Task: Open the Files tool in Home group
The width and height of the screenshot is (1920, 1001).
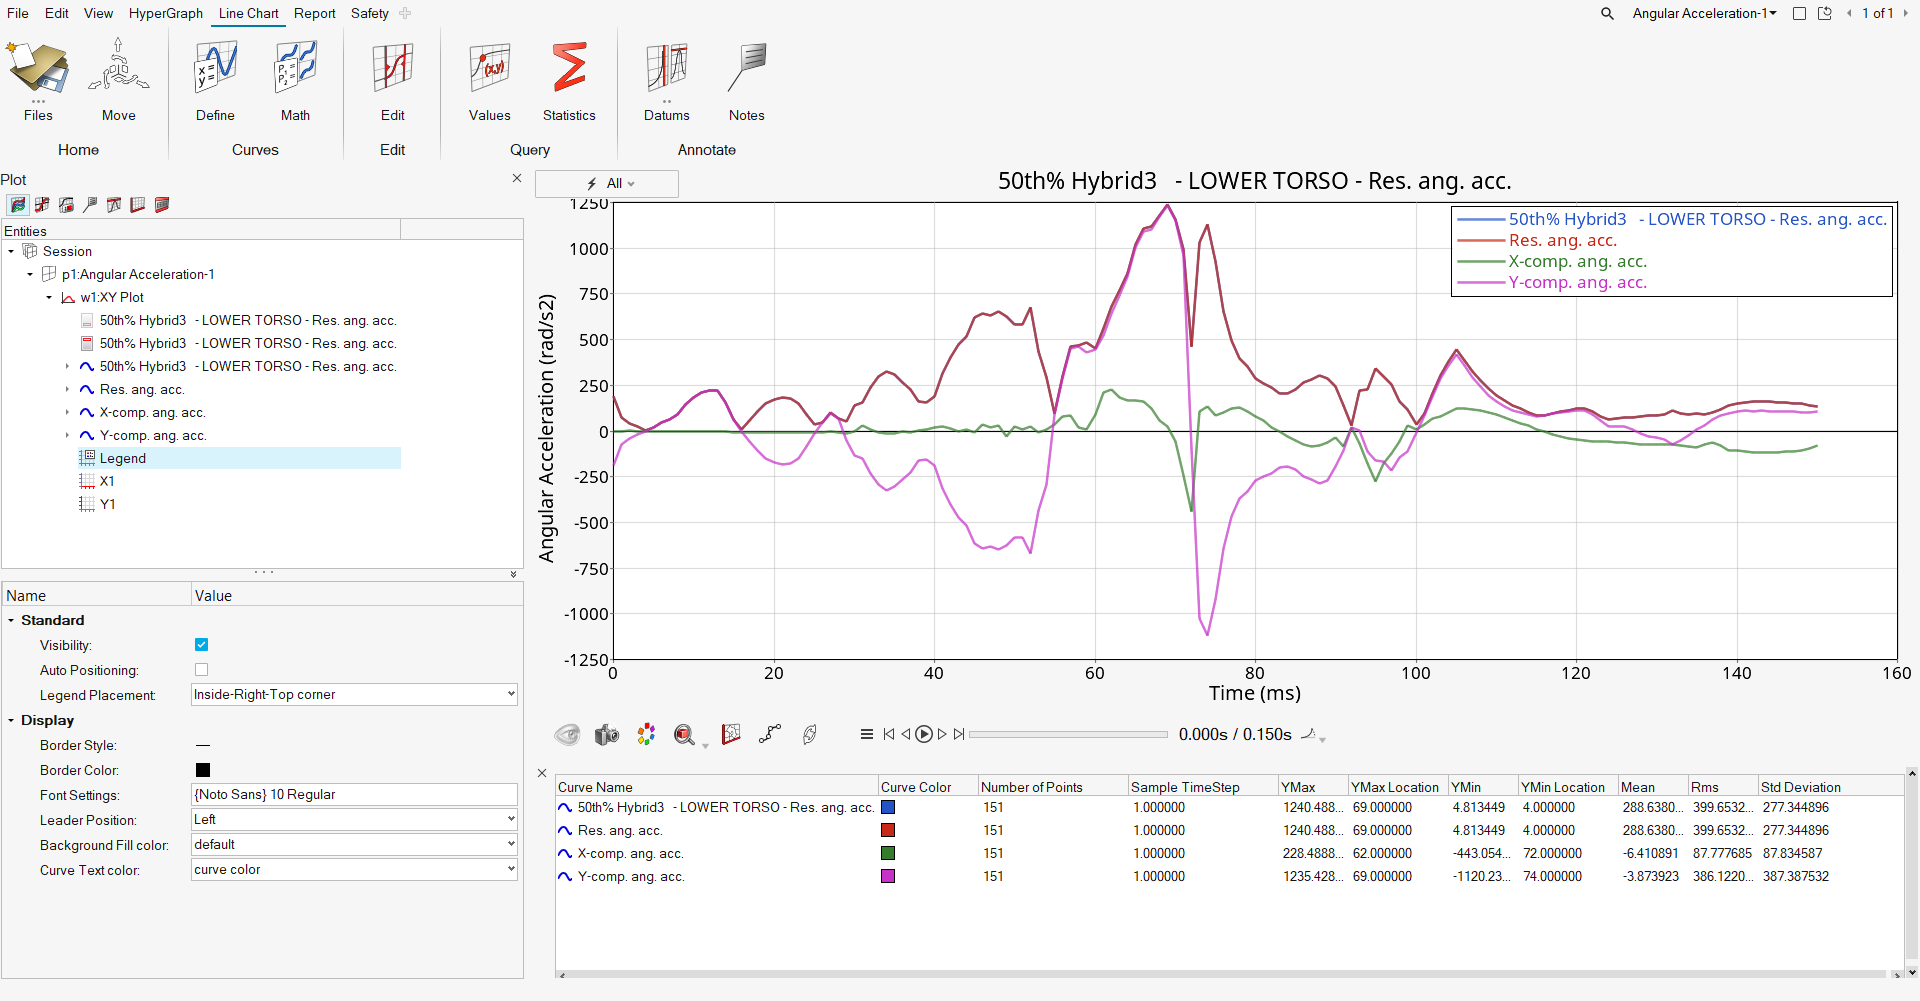Action: 38,70
